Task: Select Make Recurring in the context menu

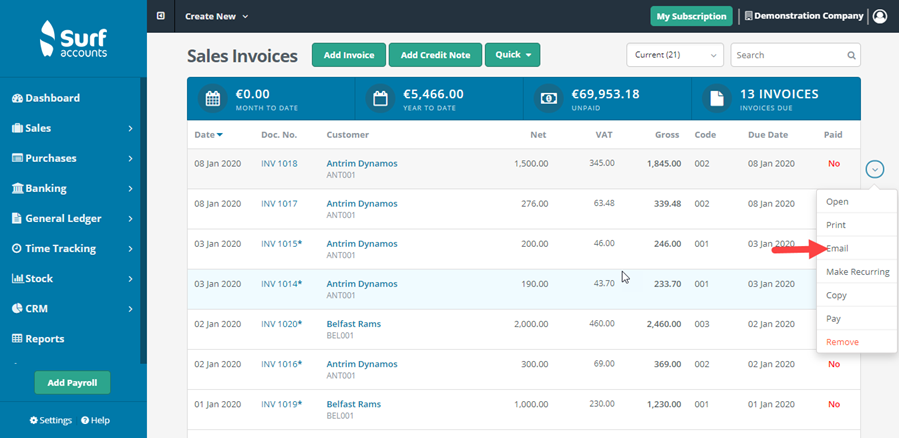Action: point(857,272)
